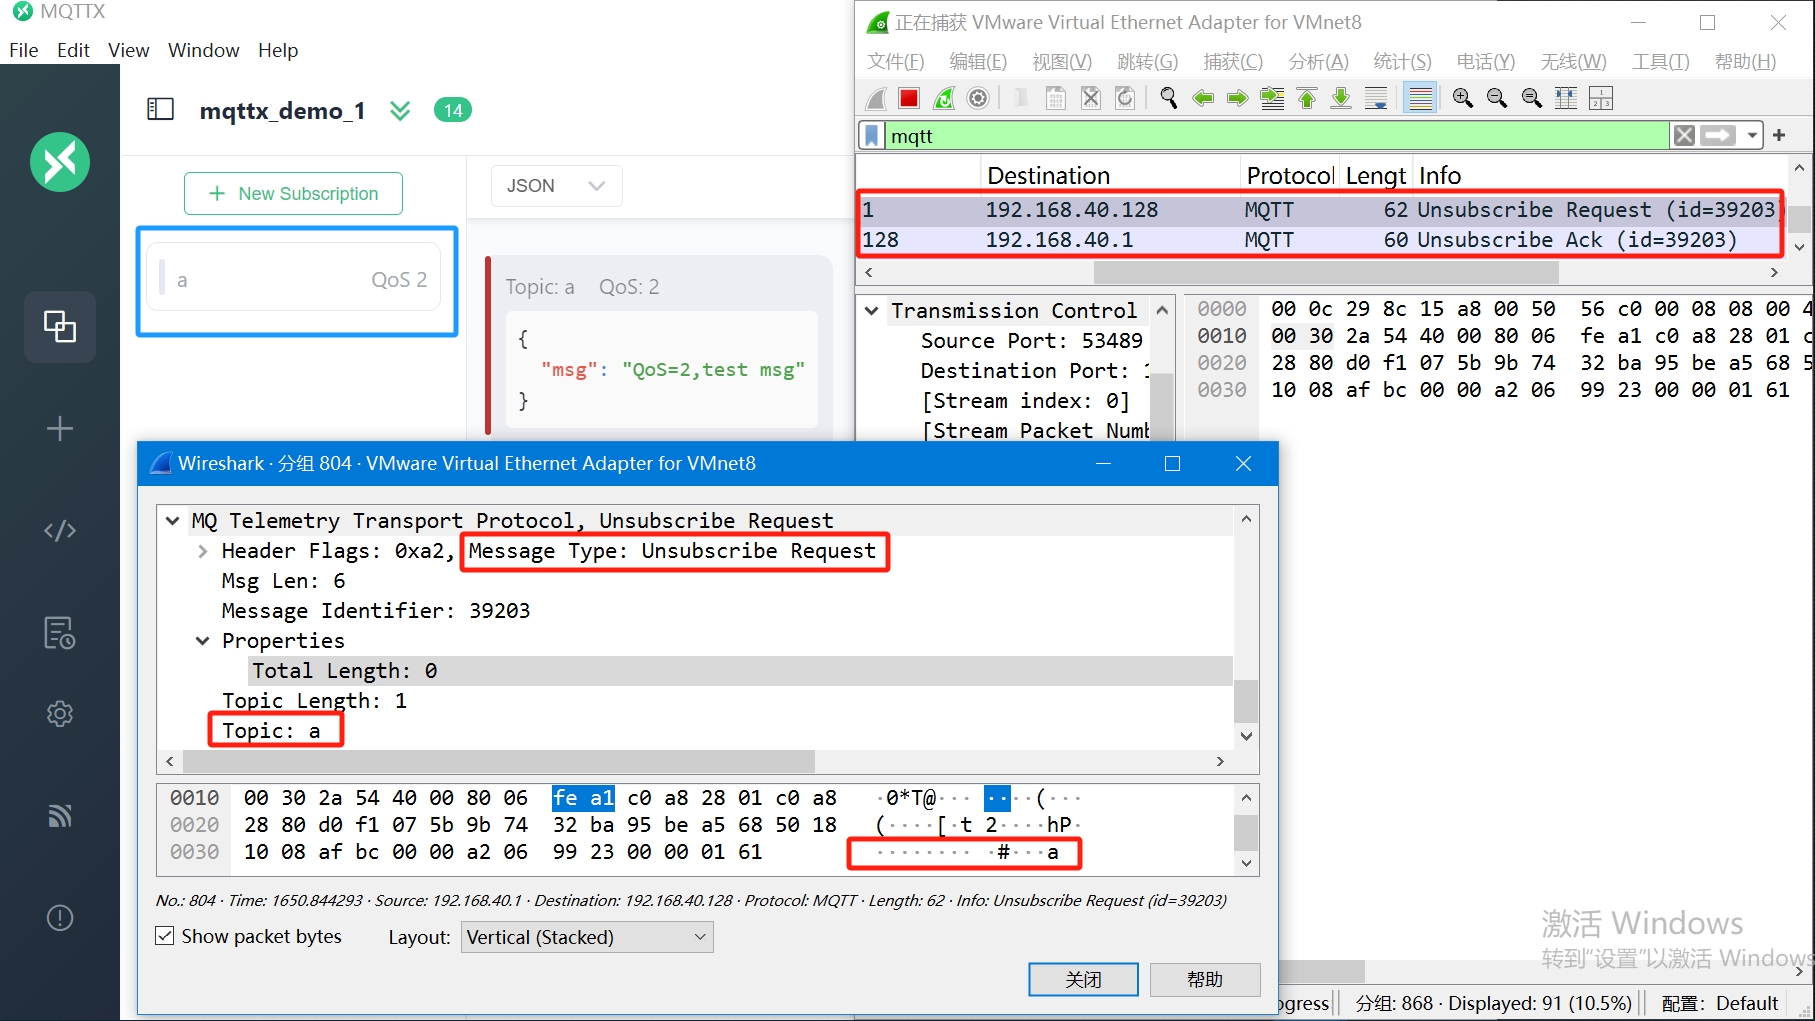Screen dimensions: 1815x1021
Task: Open Connections page in MQTTX sidebar
Action: click(x=60, y=326)
